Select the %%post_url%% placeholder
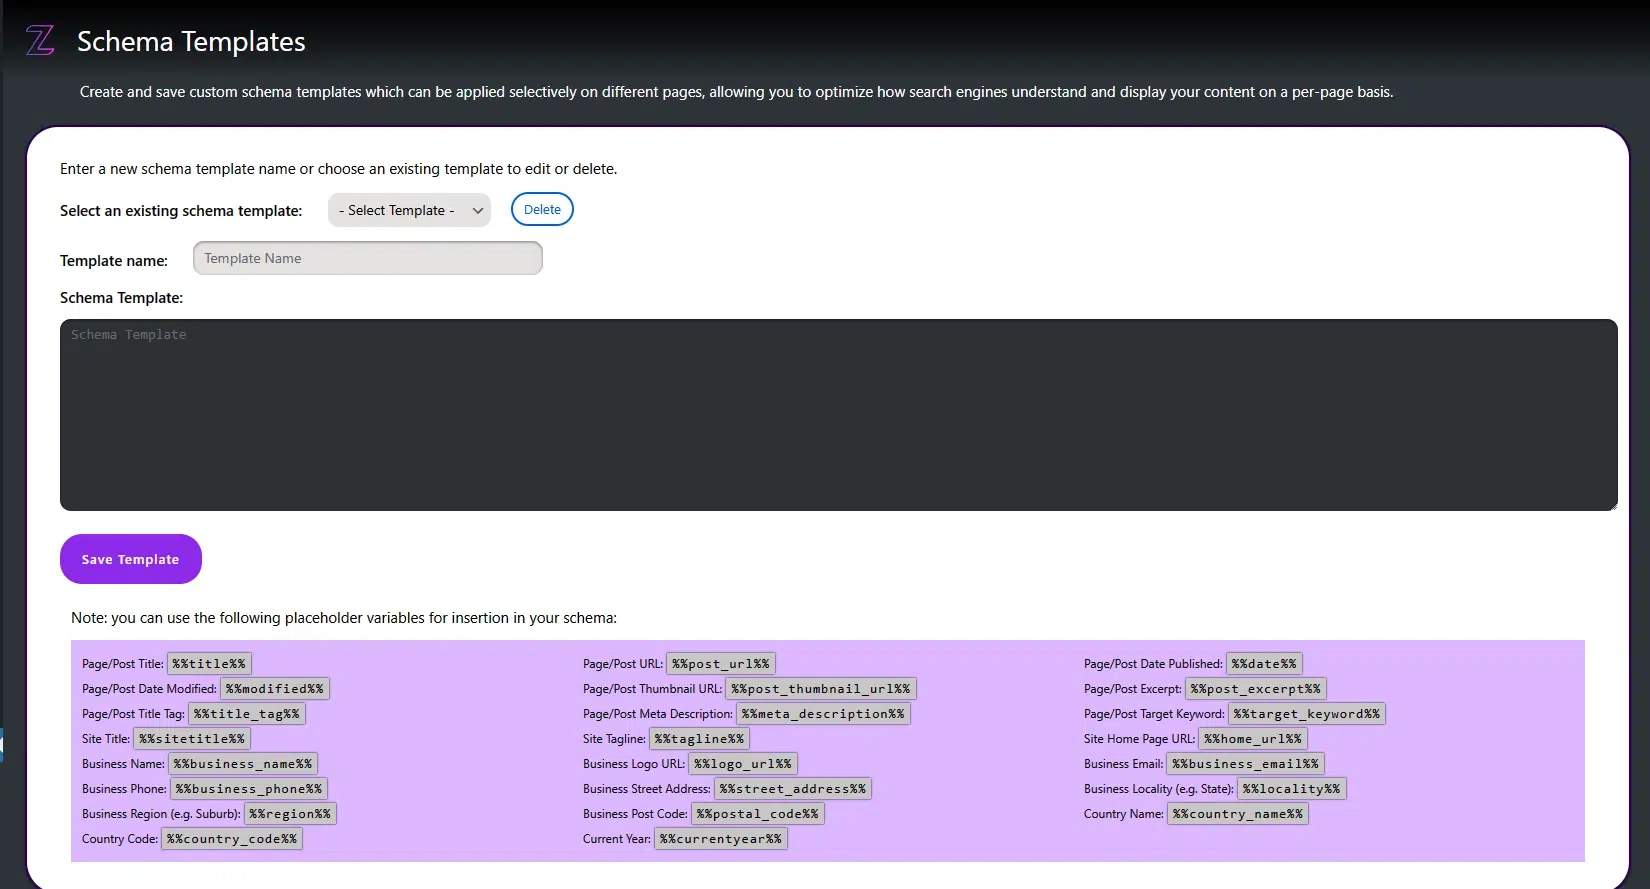The height and width of the screenshot is (889, 1650). (721, 664)
